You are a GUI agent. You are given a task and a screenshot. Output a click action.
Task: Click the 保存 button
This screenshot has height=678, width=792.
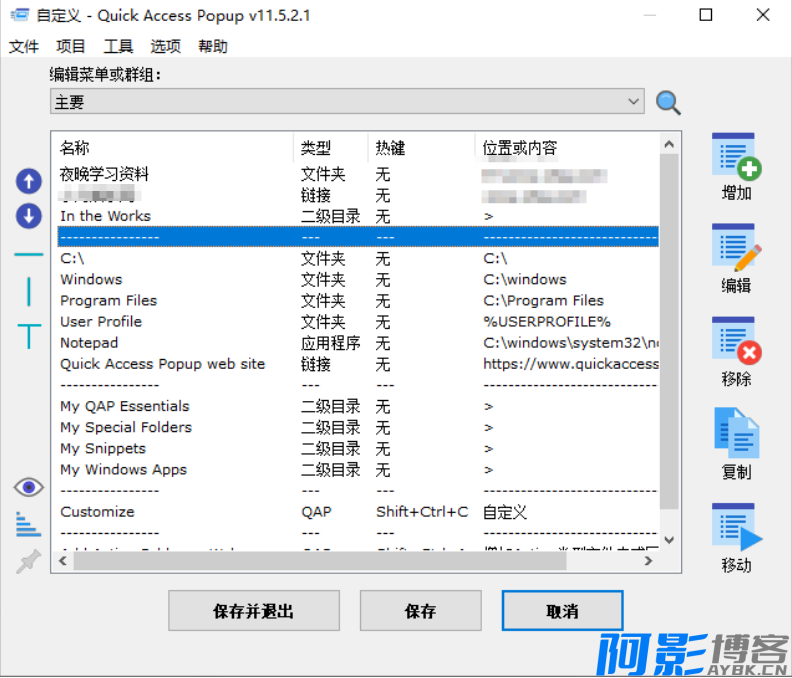[420, 611]
